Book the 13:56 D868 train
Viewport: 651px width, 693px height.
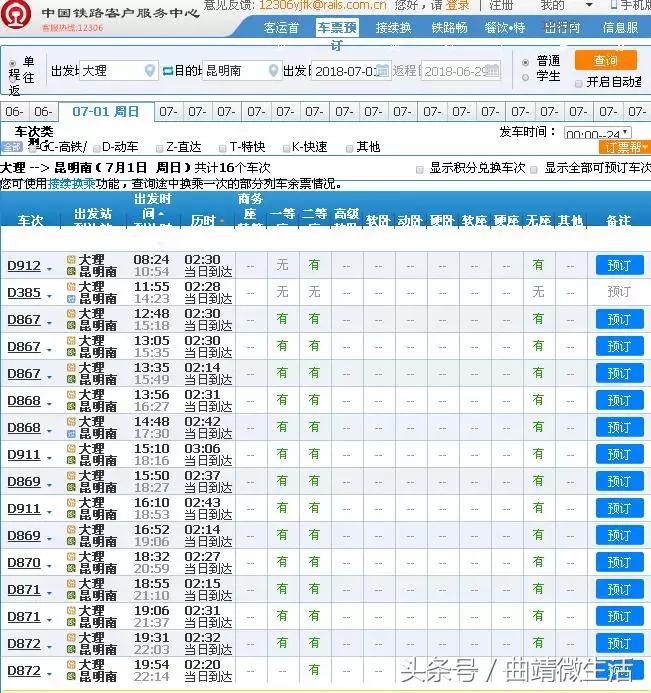tap(619, 400)
